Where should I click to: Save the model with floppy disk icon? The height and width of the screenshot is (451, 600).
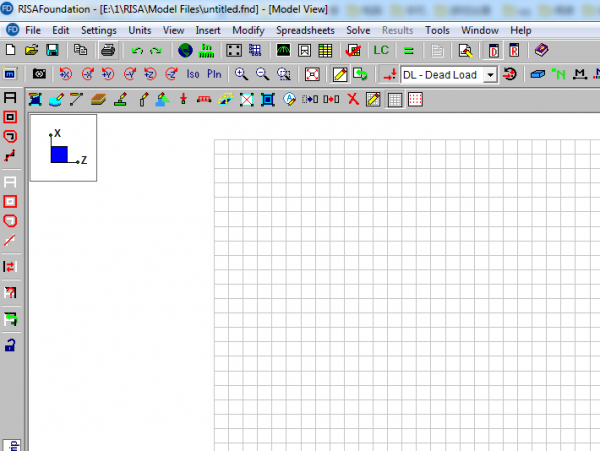(x=52, y=50)
